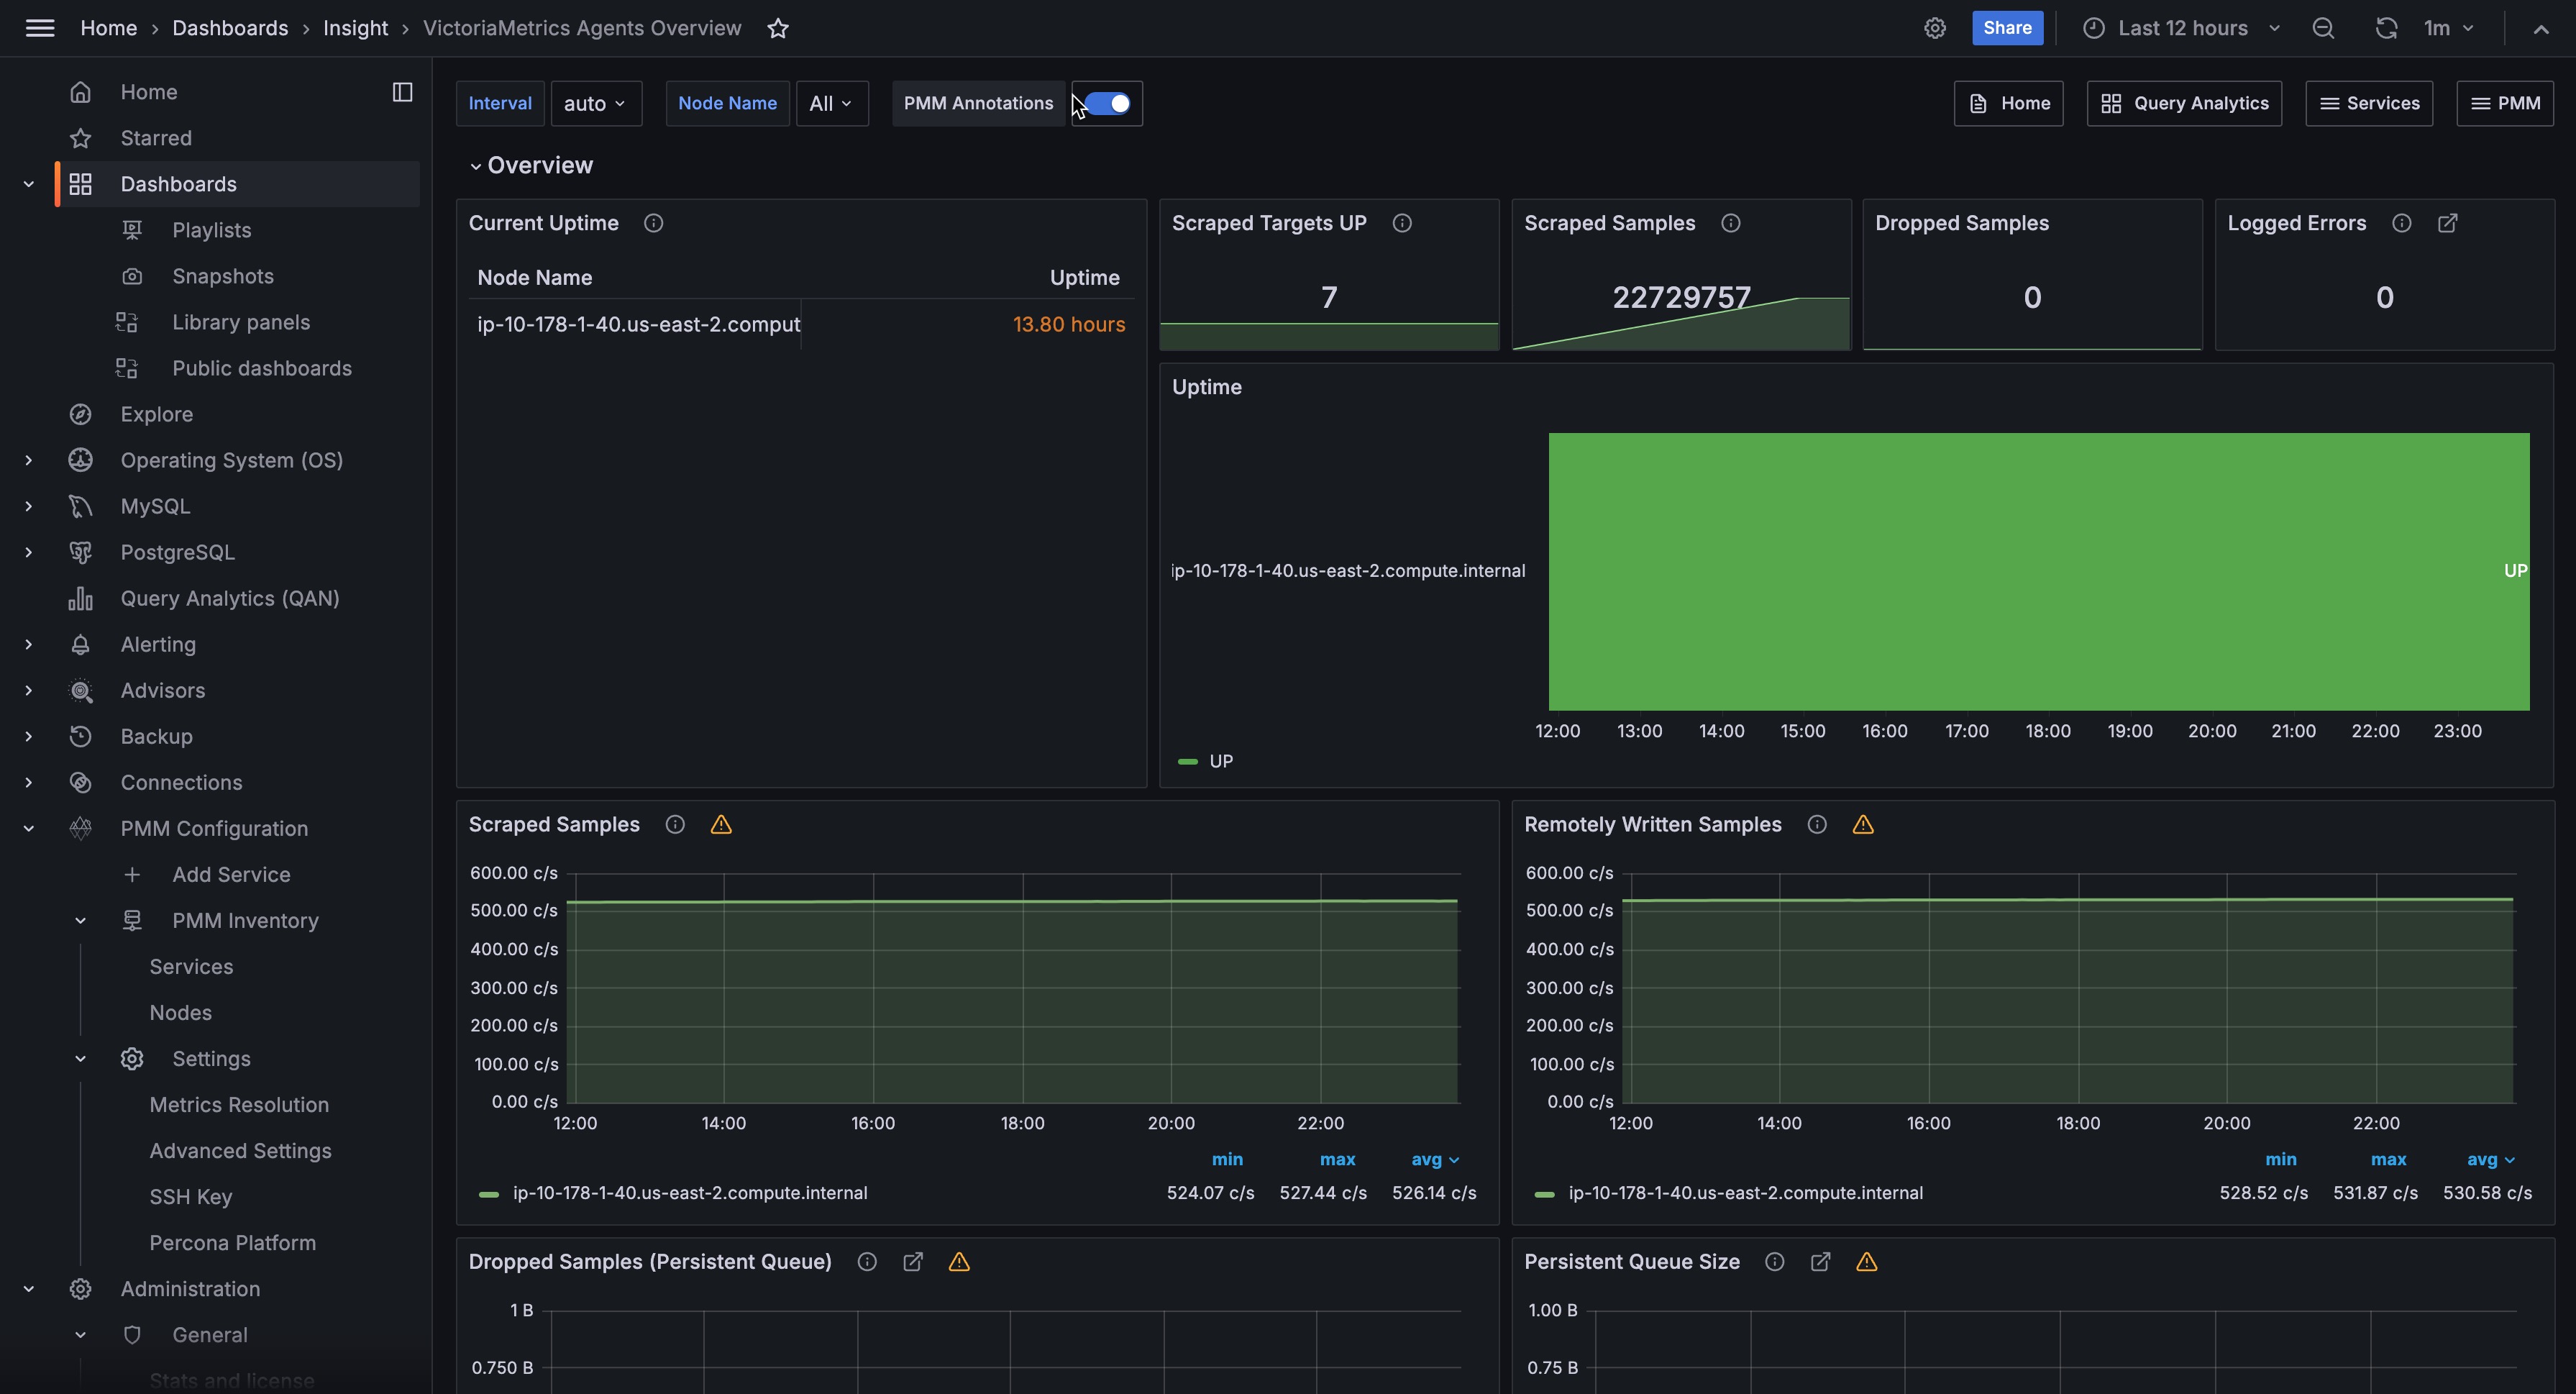The width and height of the screenshot is (2576, 1394).
Task: Open Last 12 hours time picker
Action: click(x=2182, y=28)
